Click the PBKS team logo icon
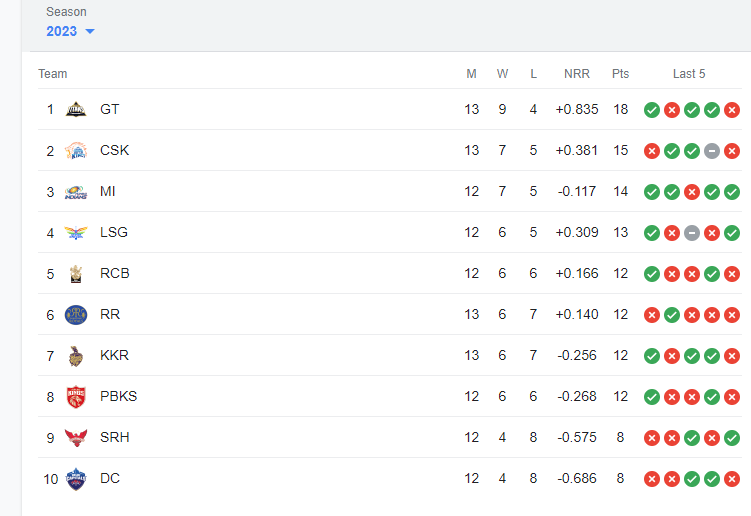Image resolution: width=751 pixels, height=516 pixels. [x=76, y=396]
